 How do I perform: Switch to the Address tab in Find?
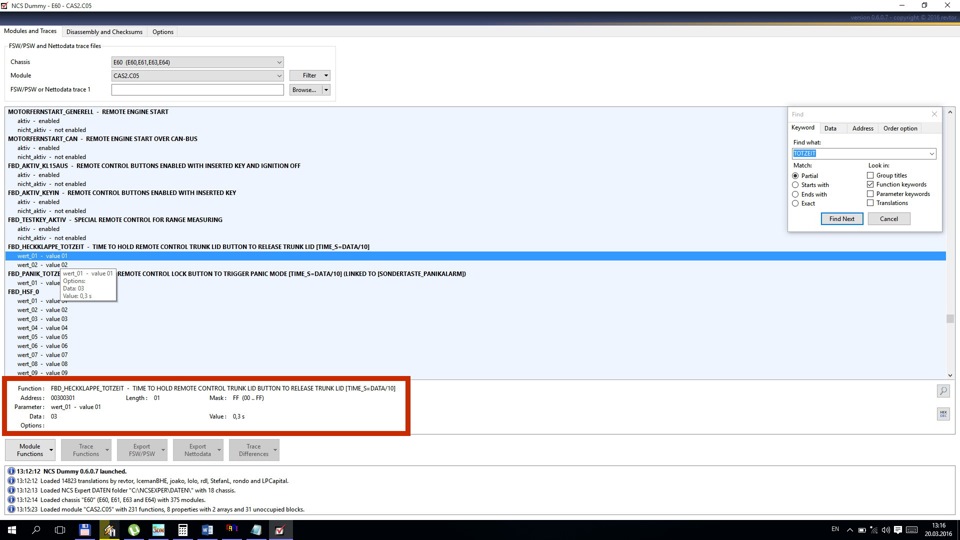[863, 129]
